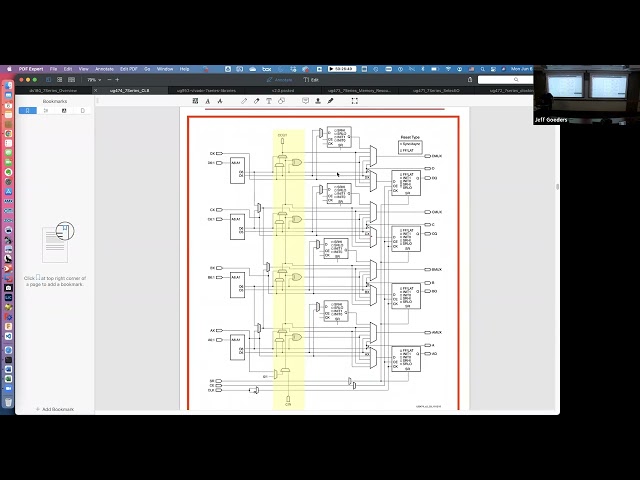The image size is (640, 480).
Task: Select the Stamp tool
Action: [x=318, y=101]
